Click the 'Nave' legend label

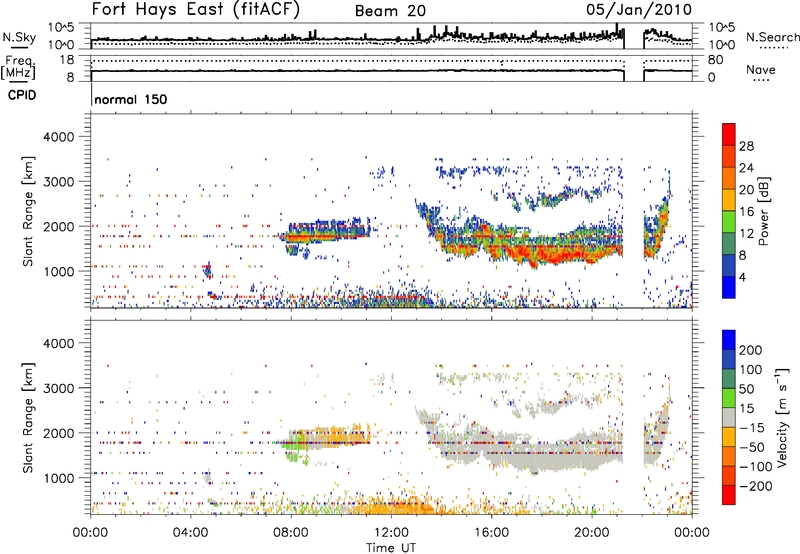(x=761, y=69)
